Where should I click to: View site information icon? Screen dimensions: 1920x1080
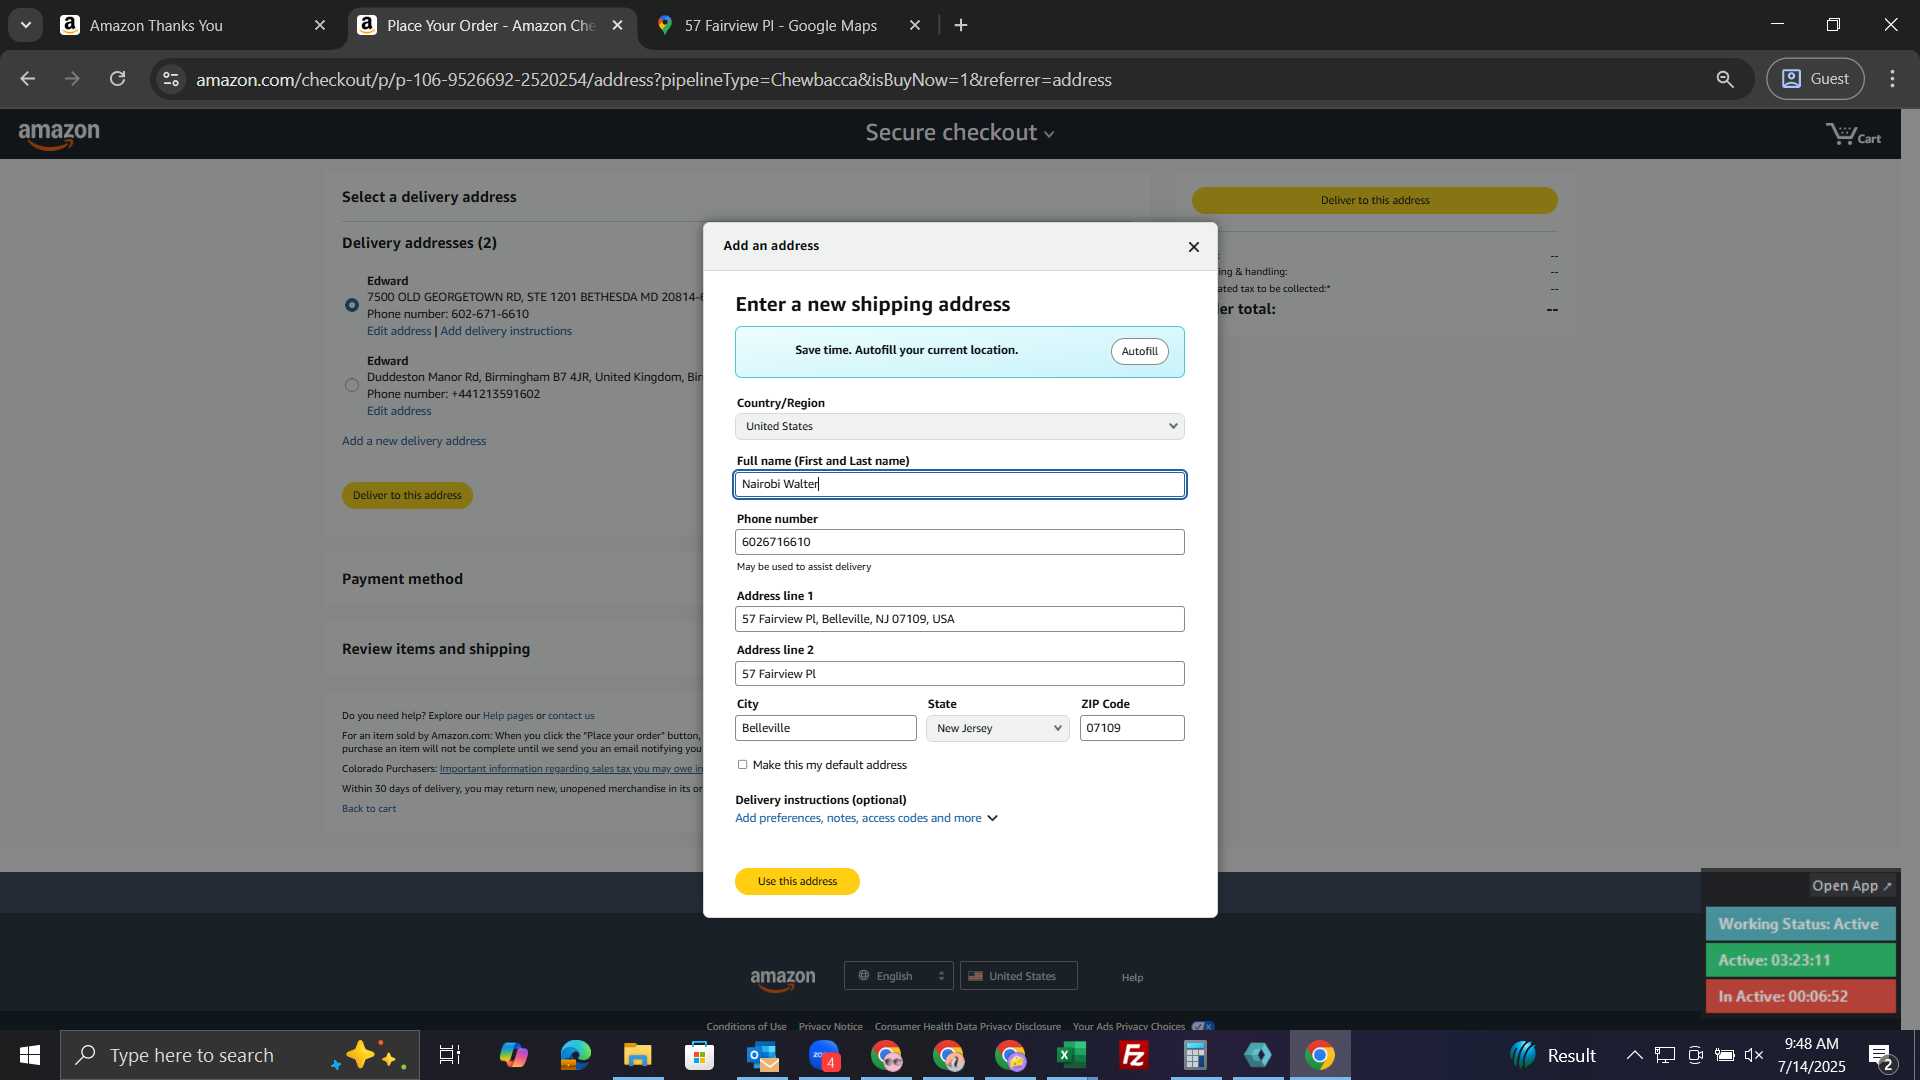tap(171, 79)
